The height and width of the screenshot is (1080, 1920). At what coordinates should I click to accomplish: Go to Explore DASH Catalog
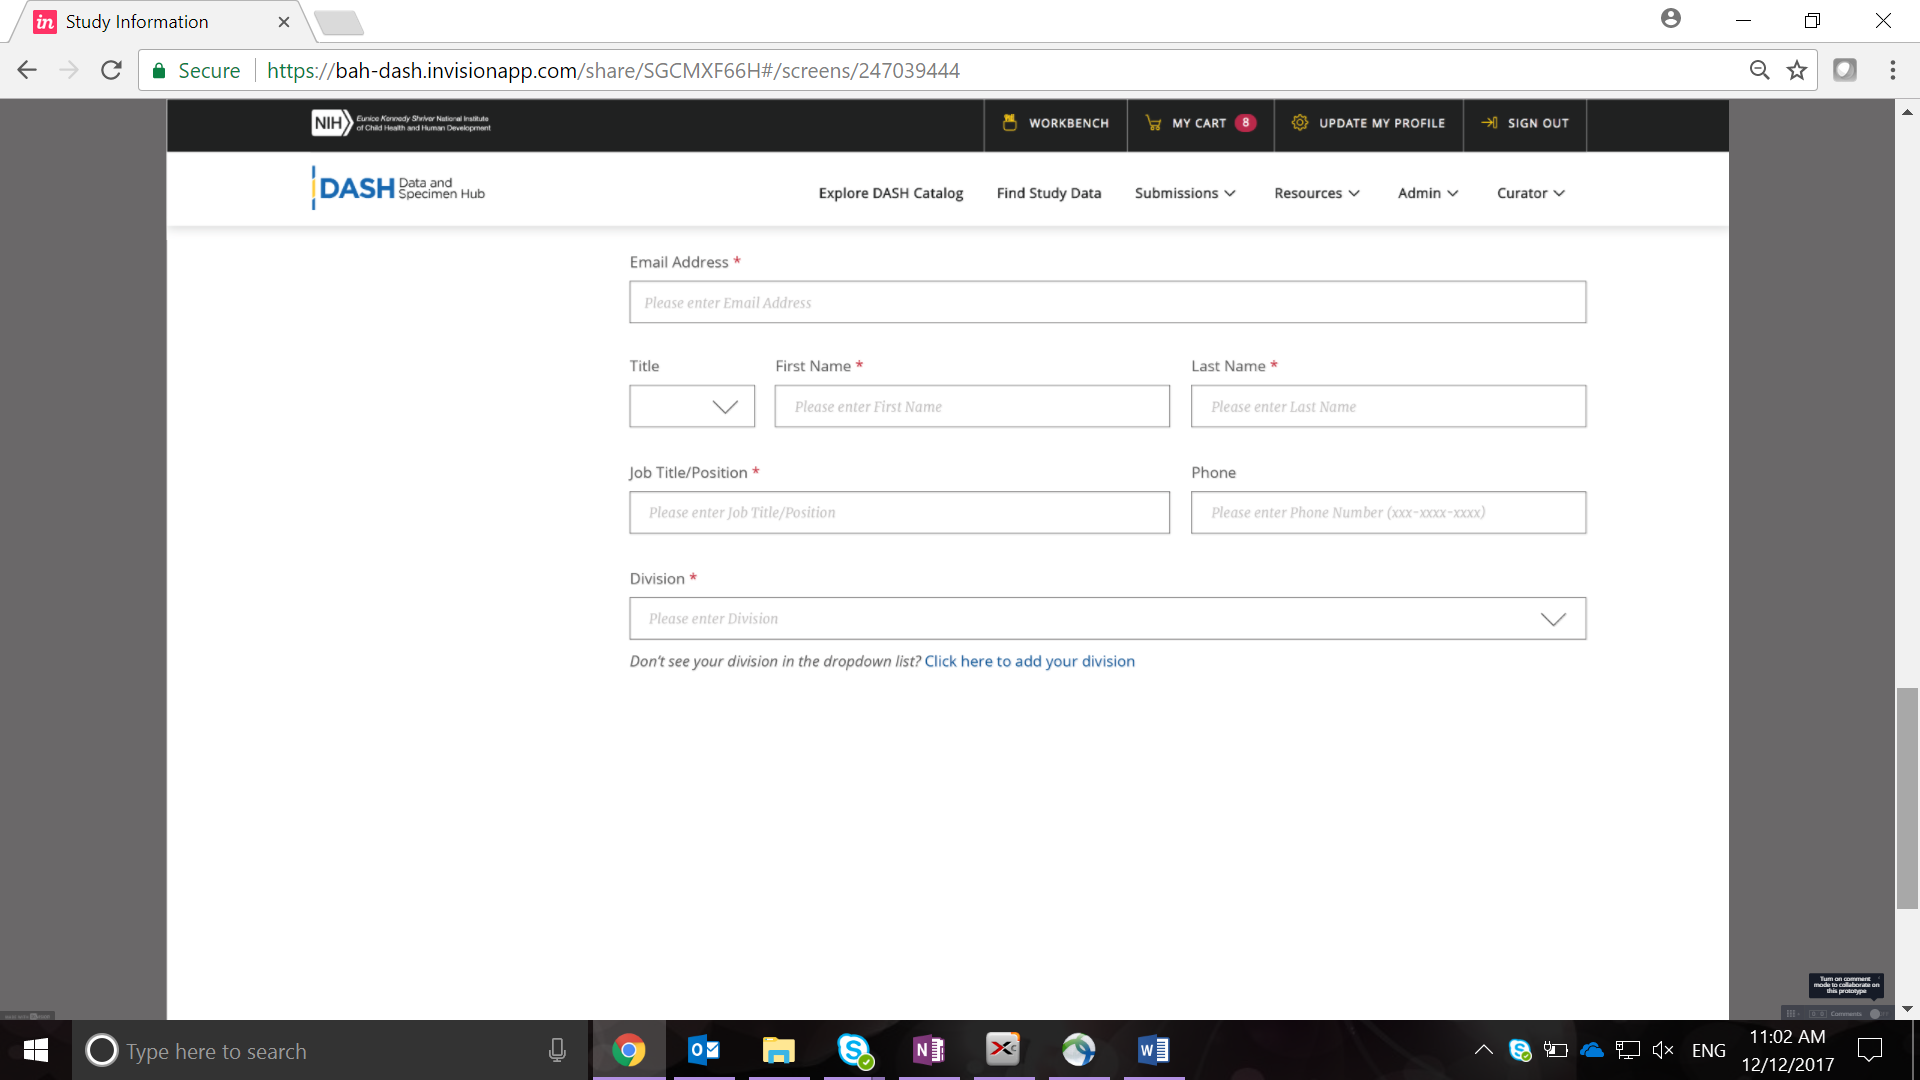click(890, 193)
